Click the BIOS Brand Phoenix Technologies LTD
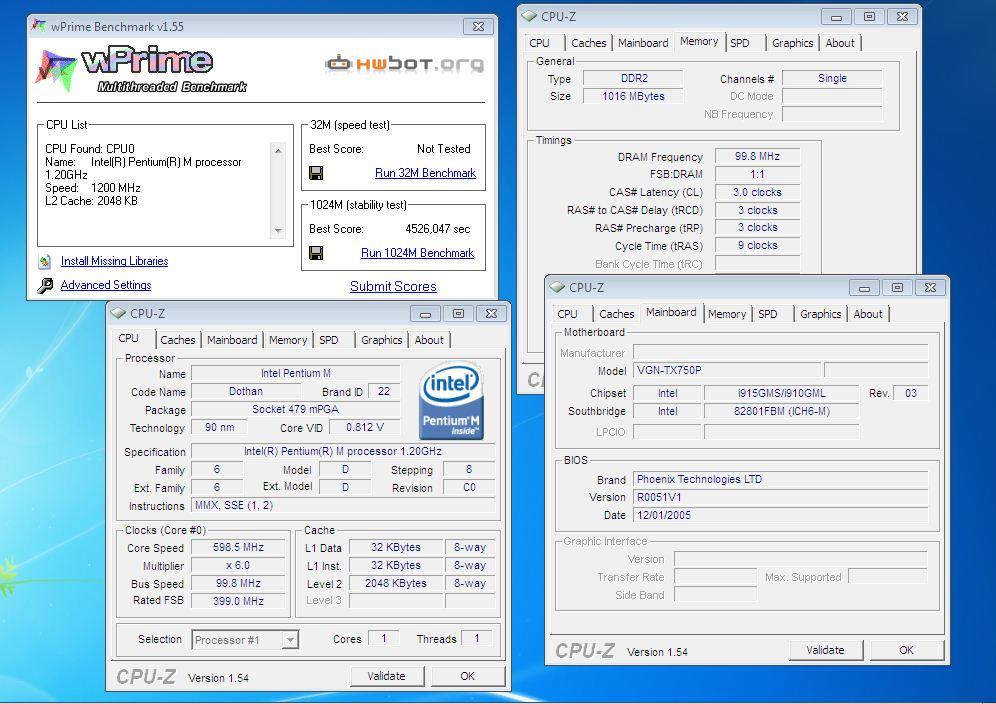 coord(781,480)
